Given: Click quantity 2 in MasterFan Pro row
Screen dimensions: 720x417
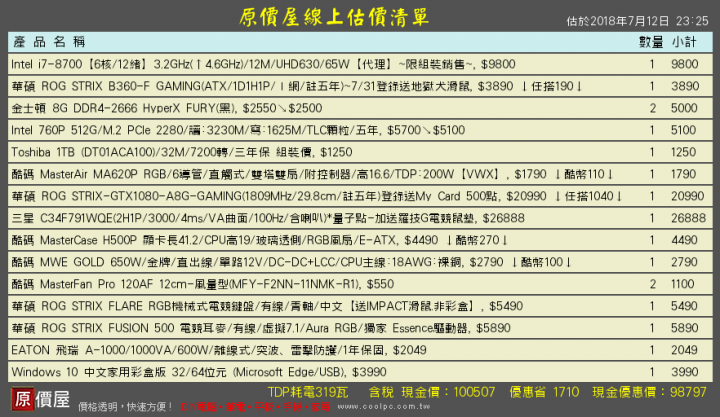Looking at the screenshot, I should point(652,284).
